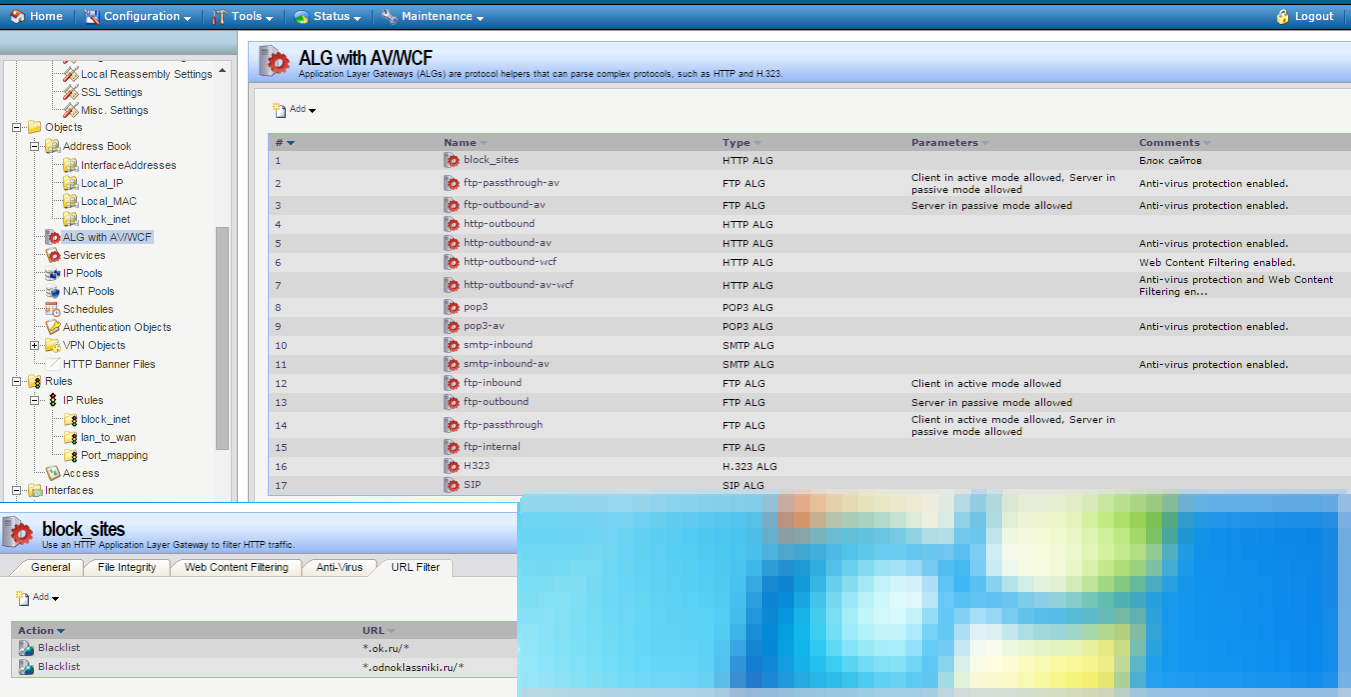Collapse the IP Rules tree node

pyautogui.click(x=35, y=400)
